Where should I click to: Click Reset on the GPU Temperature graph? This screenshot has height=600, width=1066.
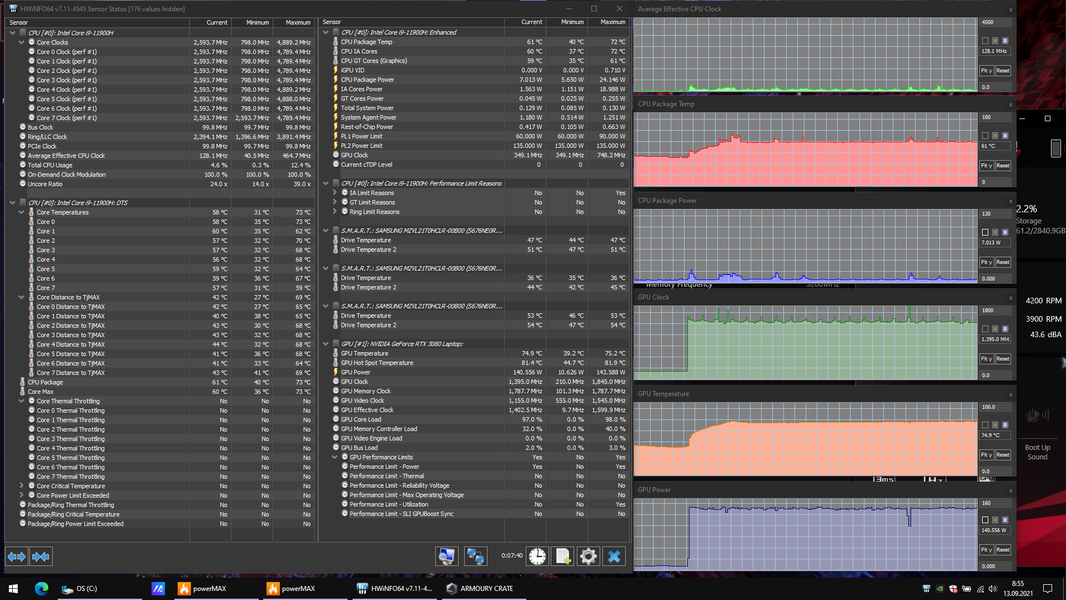coord(1003,455)
